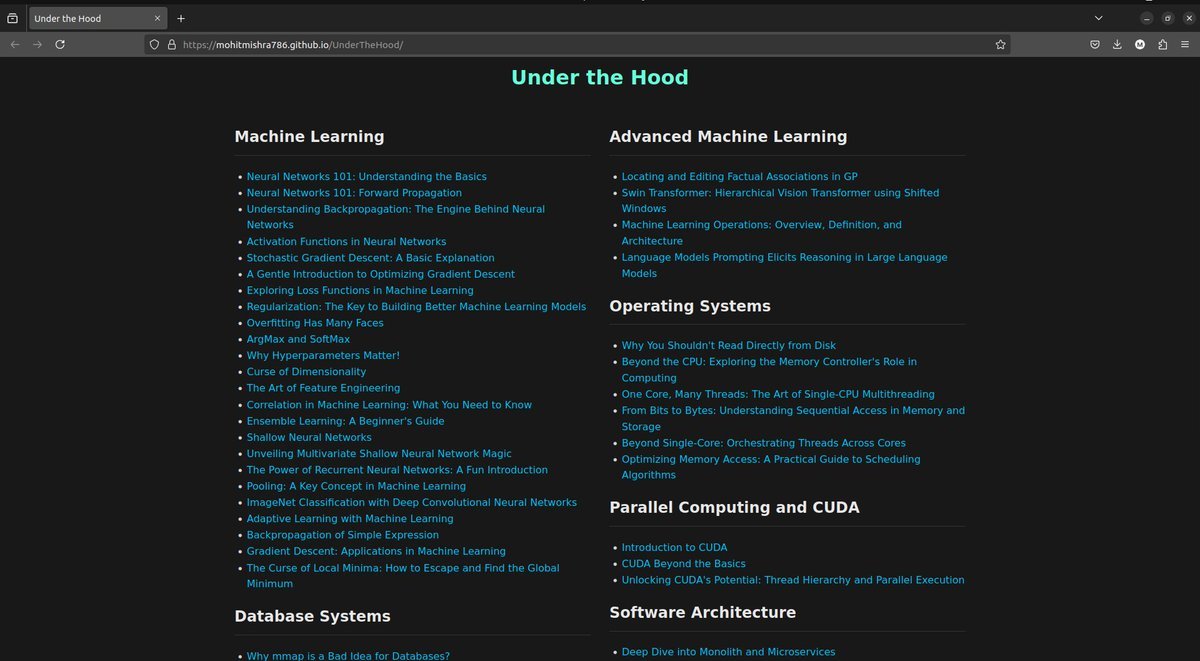Viewport: 1200px width, 661px height.
Task: Open Curse of Dimensionality link
Action: coord(306,372)
